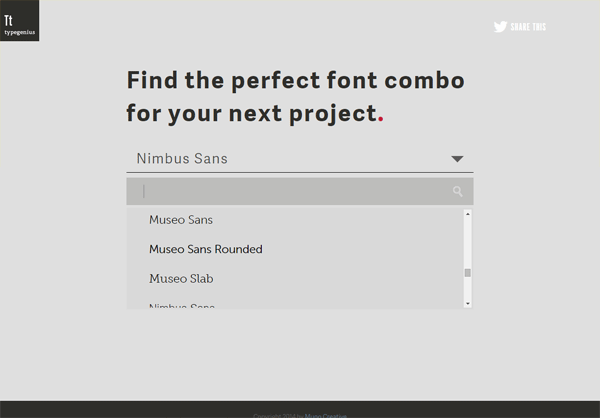Screen dimensions: 600x418
Task: Click the Typegenius logo
Action: [x=19, y=21]
